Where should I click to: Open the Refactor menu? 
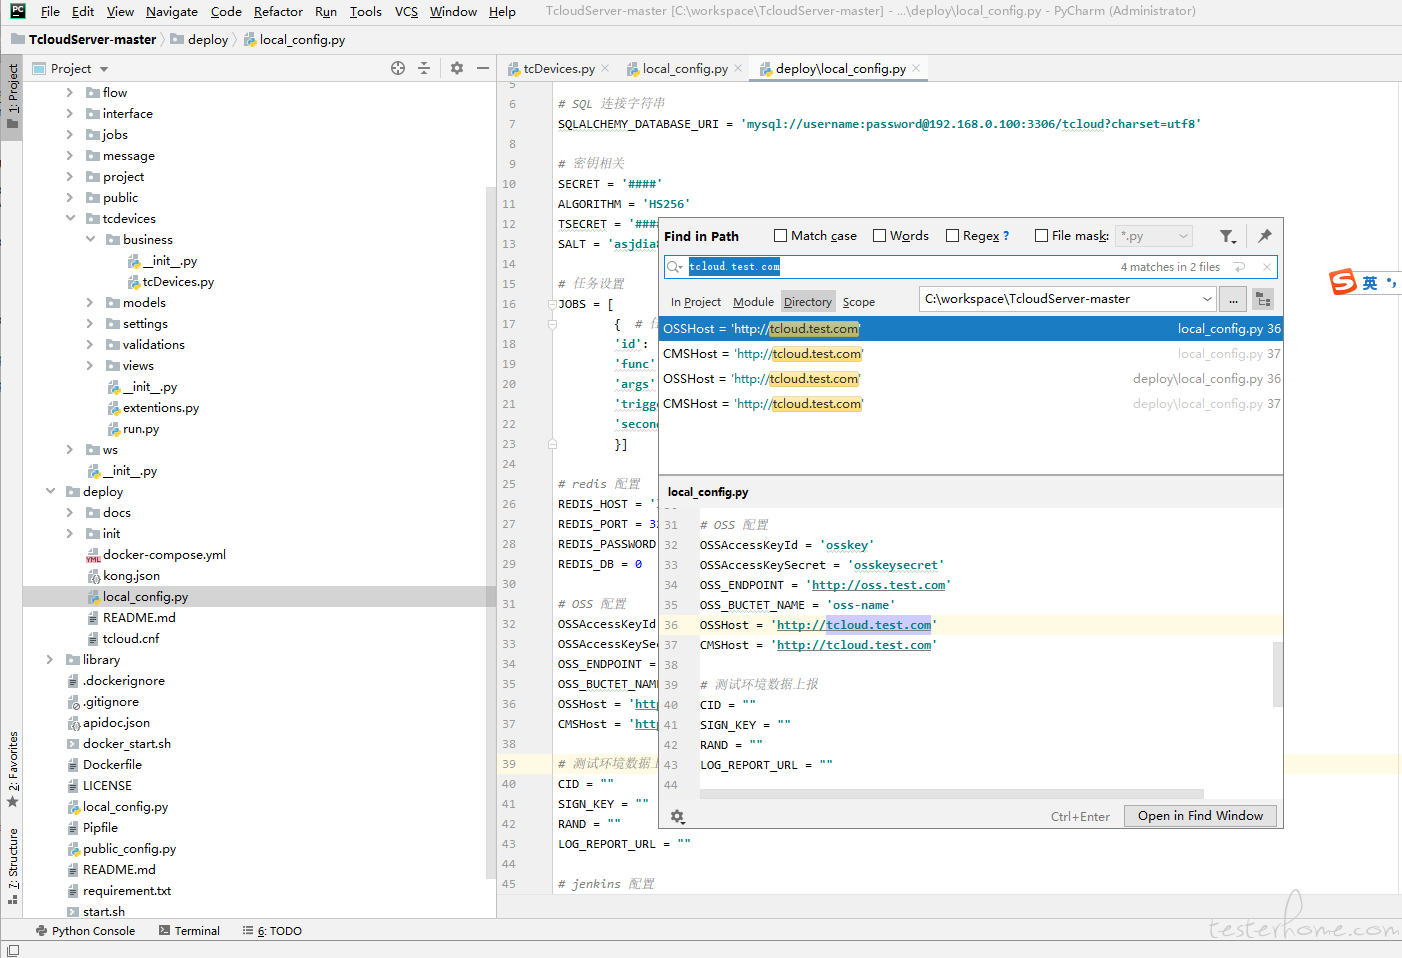point(278,11)
